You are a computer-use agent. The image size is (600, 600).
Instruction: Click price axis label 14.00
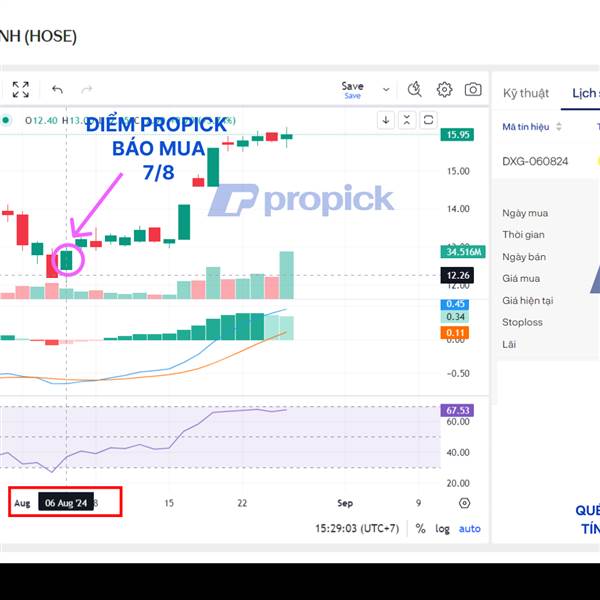pos(458,209)
